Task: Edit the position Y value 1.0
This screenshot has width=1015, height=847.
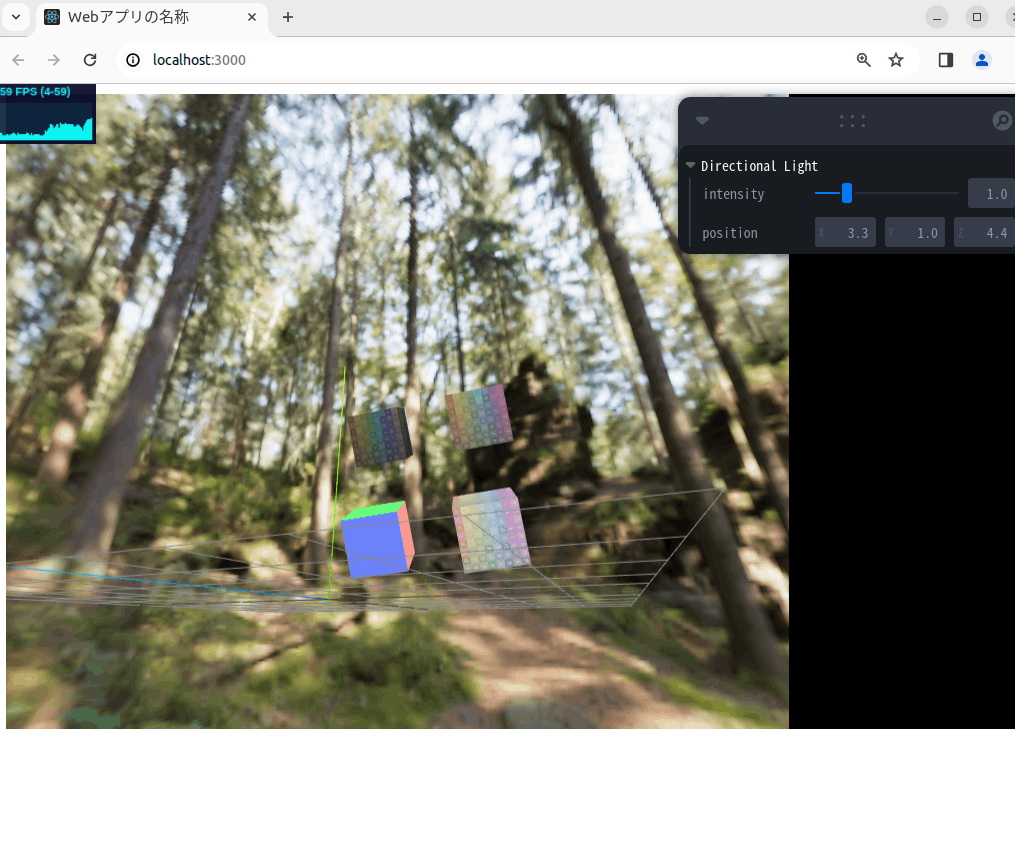Action: tap(915, 232)
